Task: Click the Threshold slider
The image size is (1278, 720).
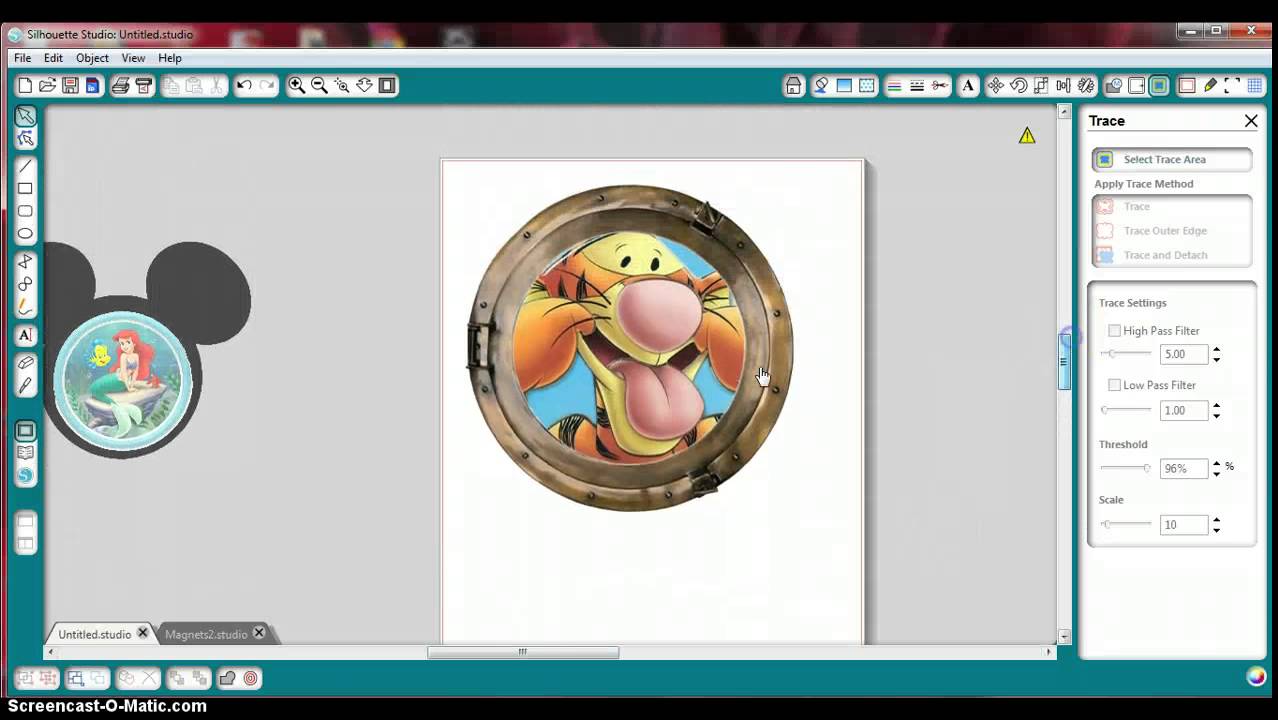Action: click(1126, 468)
